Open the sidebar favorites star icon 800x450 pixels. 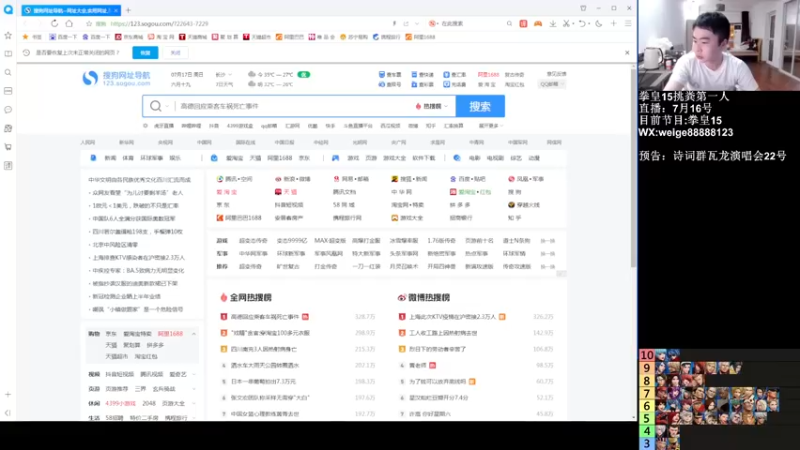click(8, 35)
